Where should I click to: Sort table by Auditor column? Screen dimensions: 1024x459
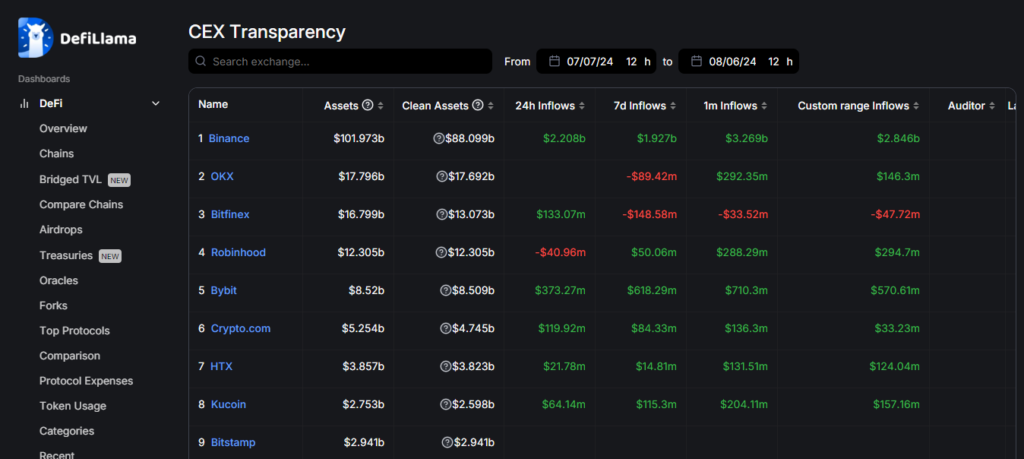coord(992,106)
